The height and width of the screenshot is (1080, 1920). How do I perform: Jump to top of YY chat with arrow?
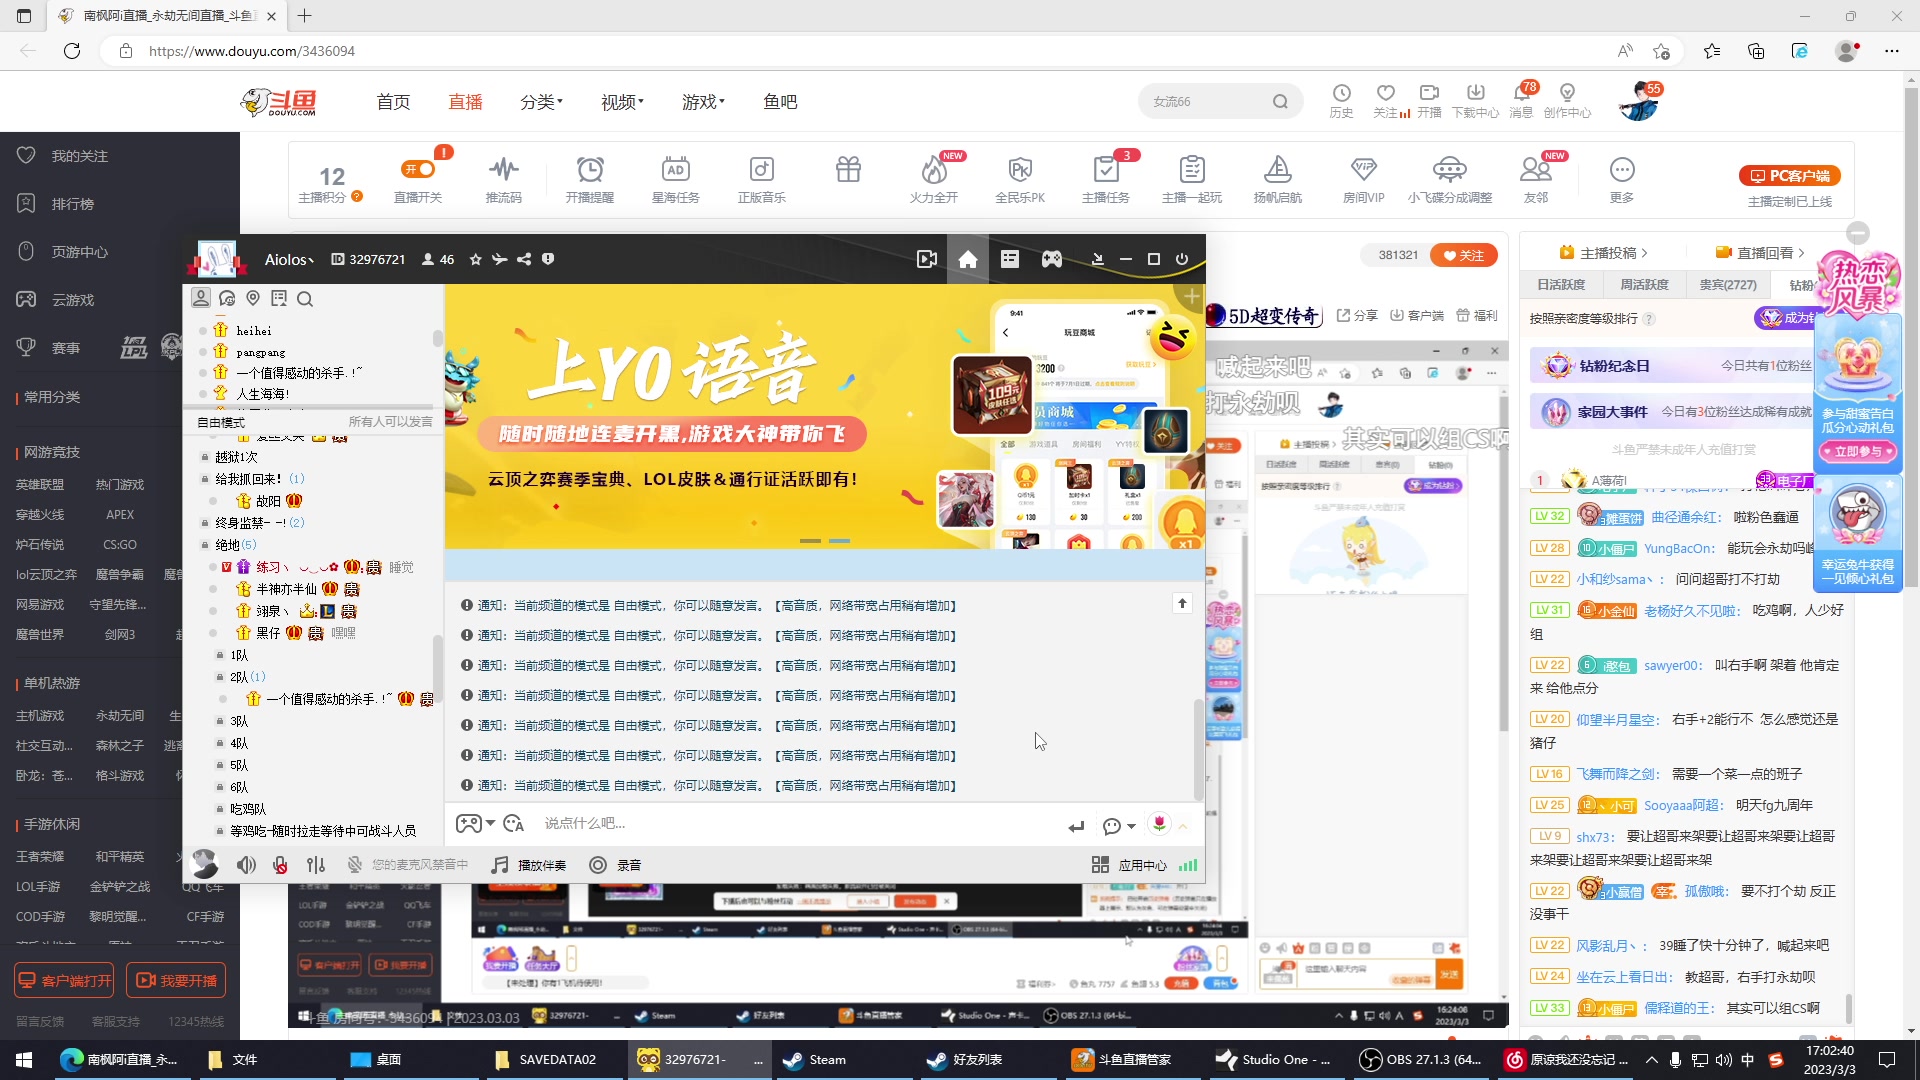pos(1182,603)
